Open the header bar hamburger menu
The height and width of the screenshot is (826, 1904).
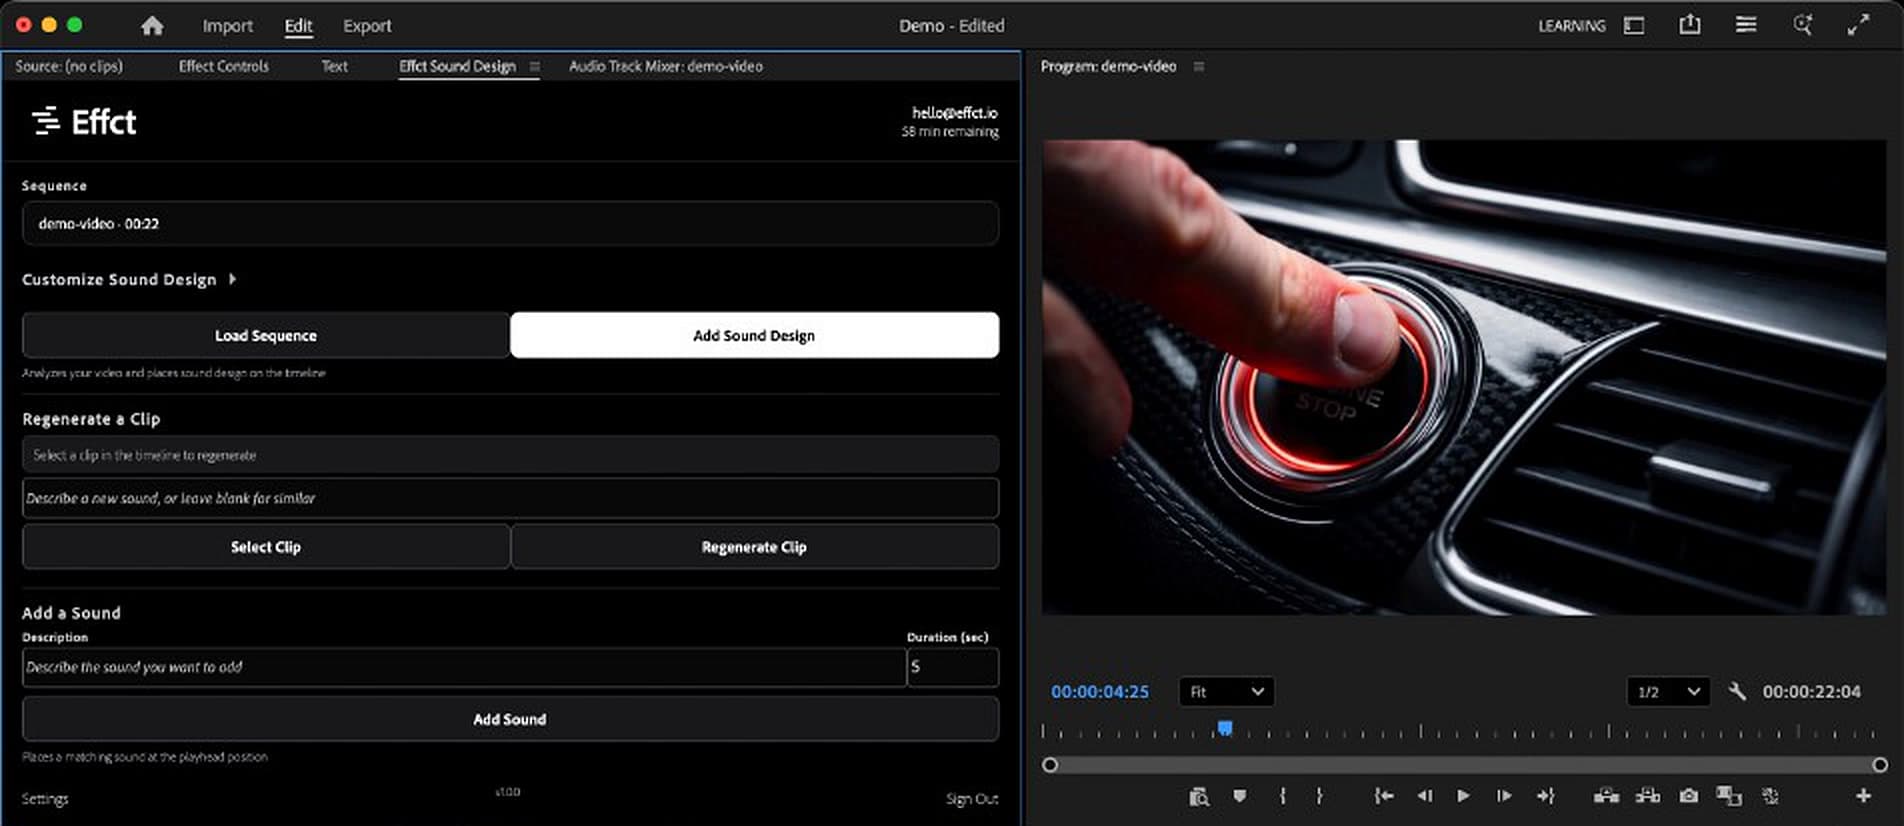[x=1746, y=25]
